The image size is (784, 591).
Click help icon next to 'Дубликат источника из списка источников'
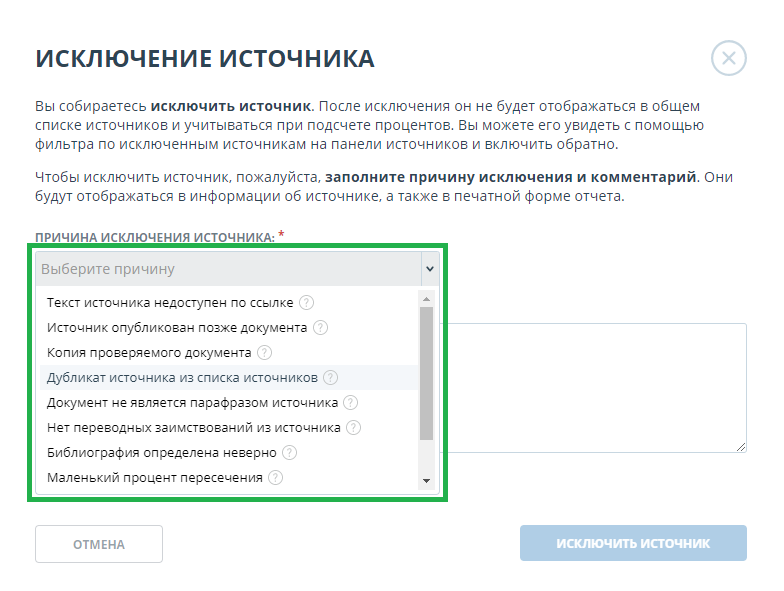click(x=331, y=377)
